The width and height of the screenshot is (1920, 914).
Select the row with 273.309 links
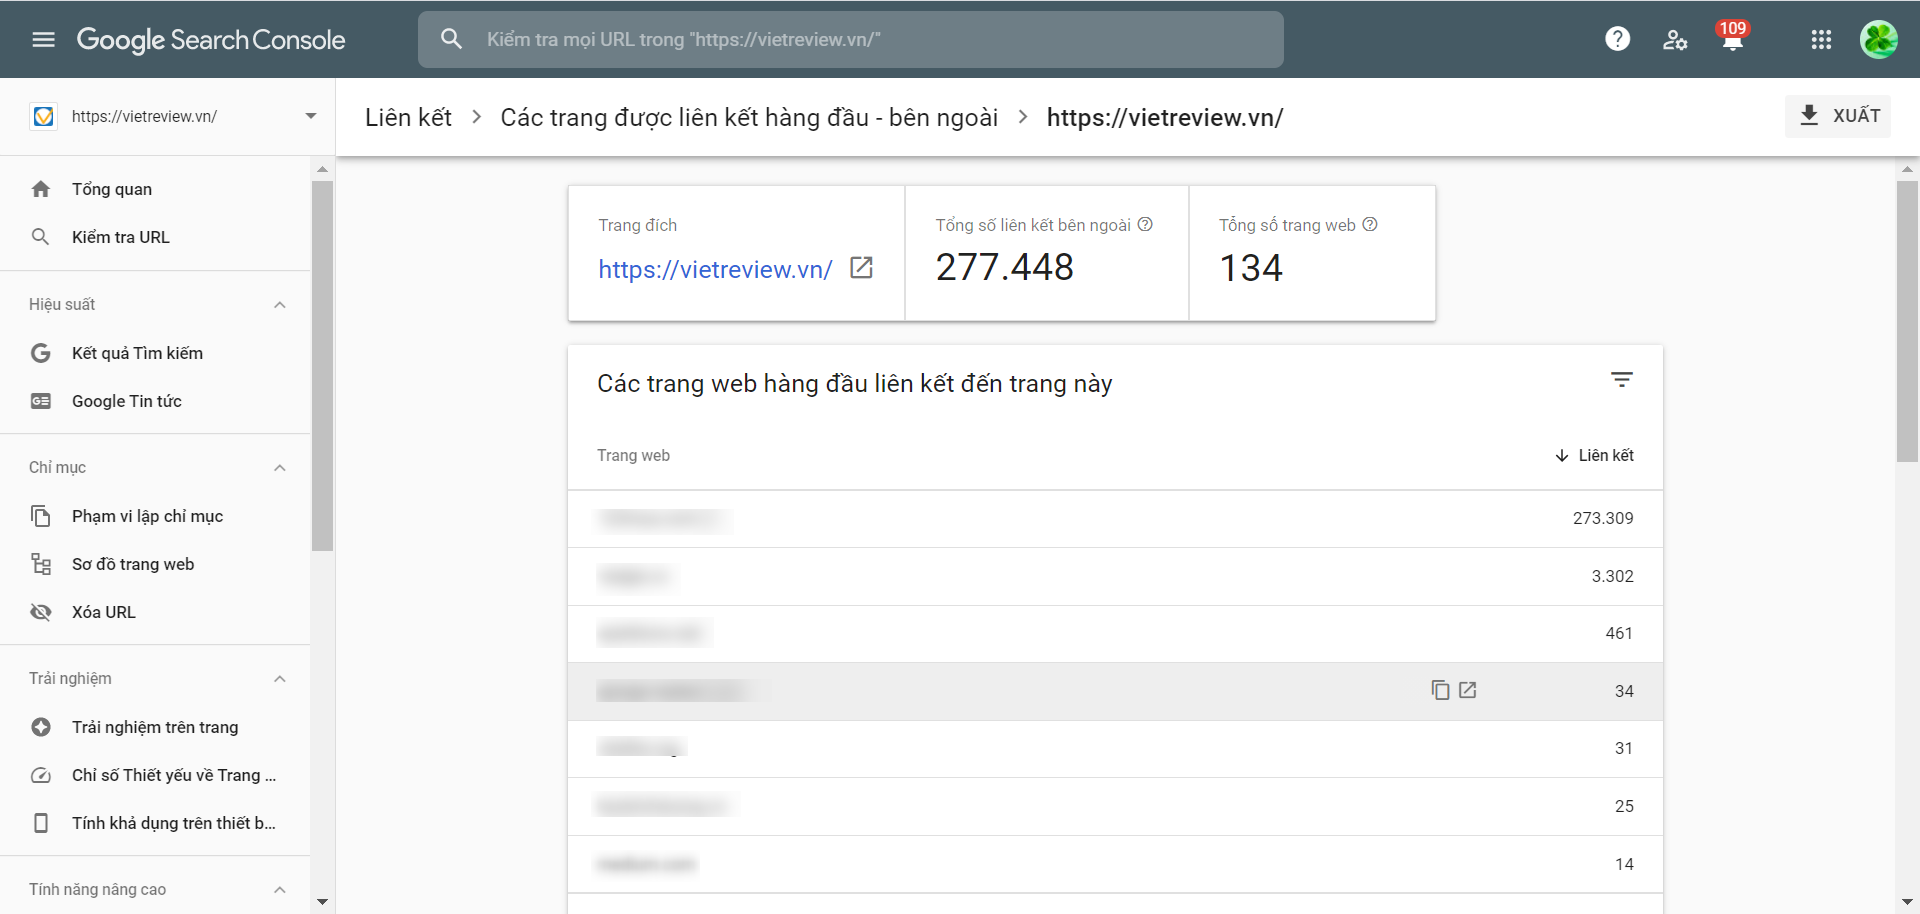[1115, 519]
